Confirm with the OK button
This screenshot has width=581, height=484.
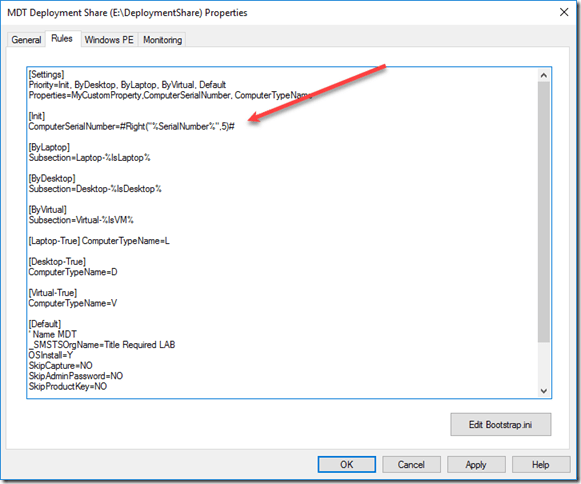point(346,464)
